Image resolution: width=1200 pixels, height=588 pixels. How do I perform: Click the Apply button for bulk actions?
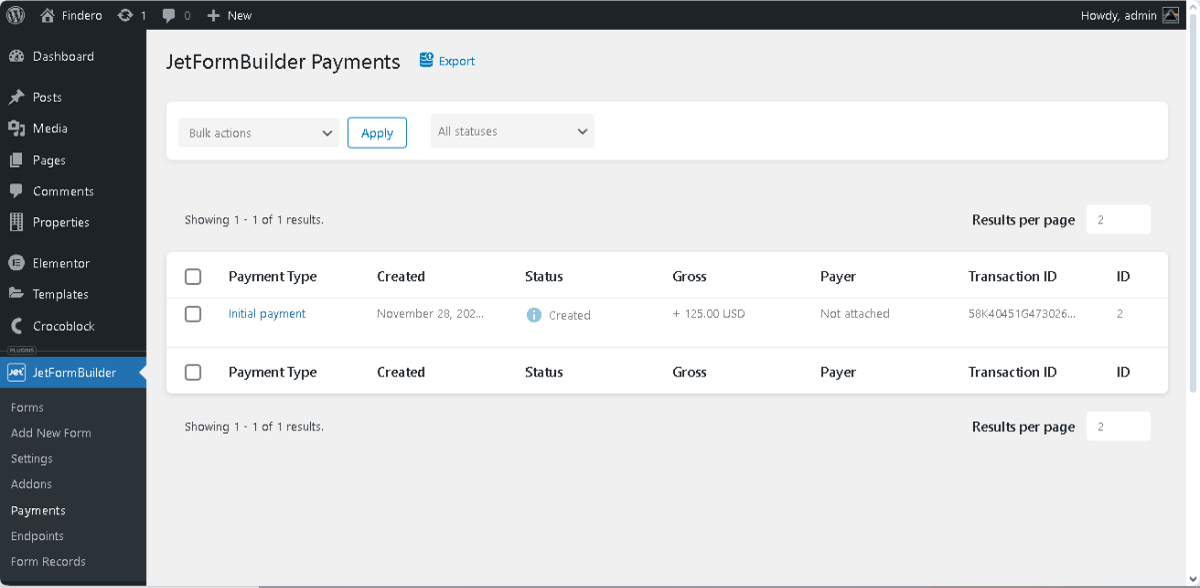377,132
